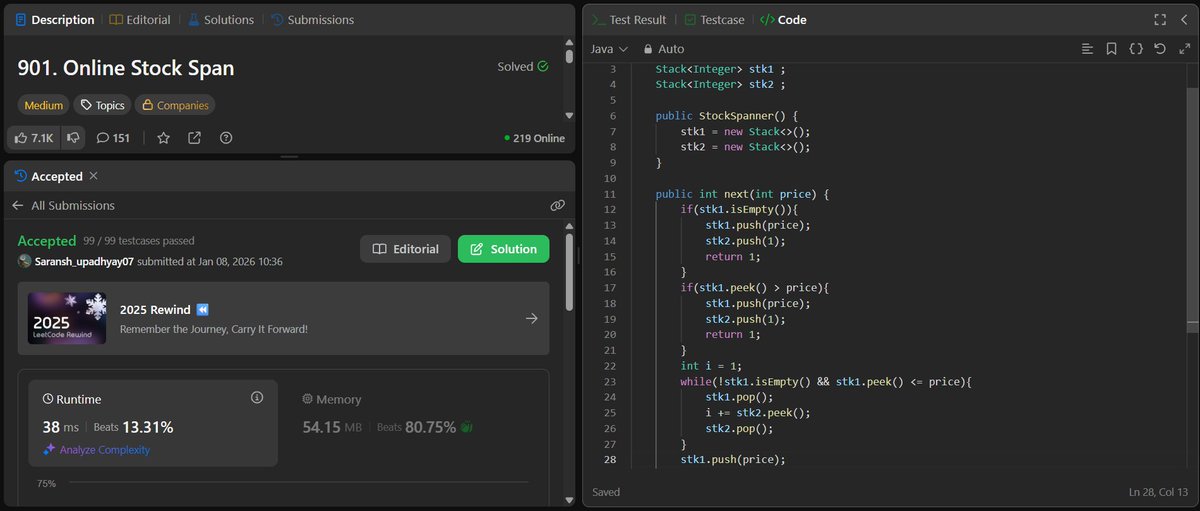Screen dimensions: 1200x511
Task: Open the Testcase tab
Action: tap(714, 19)
